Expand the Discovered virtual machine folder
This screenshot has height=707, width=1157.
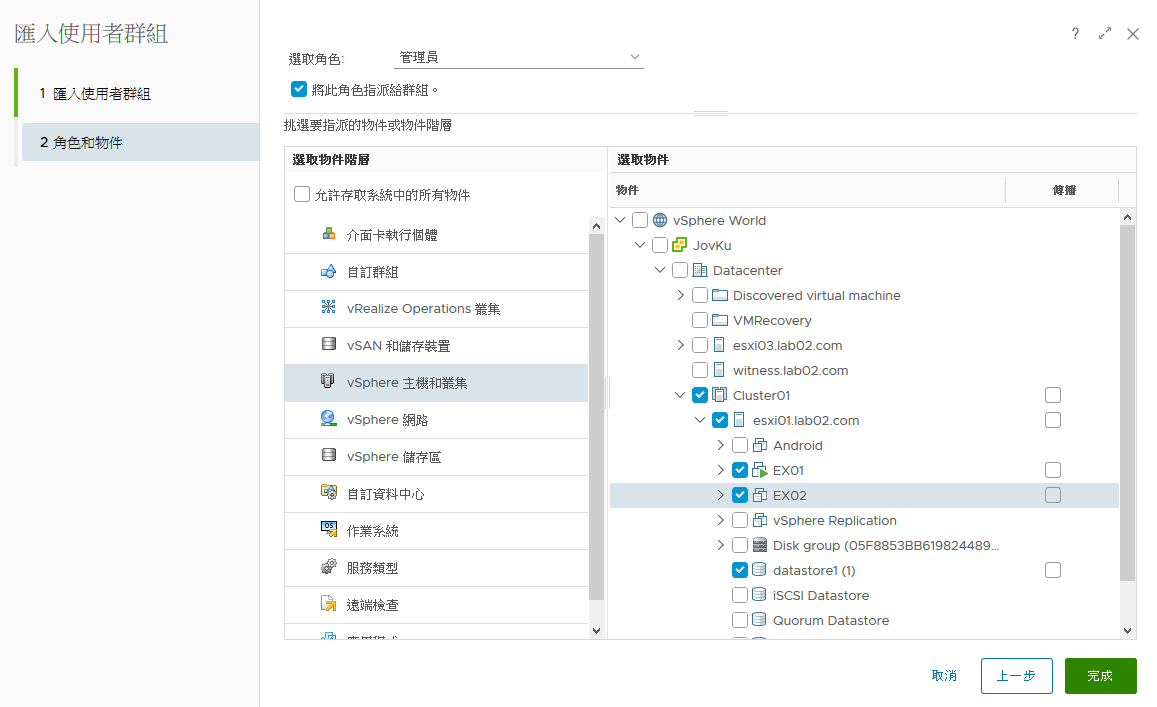pos(680,295)
